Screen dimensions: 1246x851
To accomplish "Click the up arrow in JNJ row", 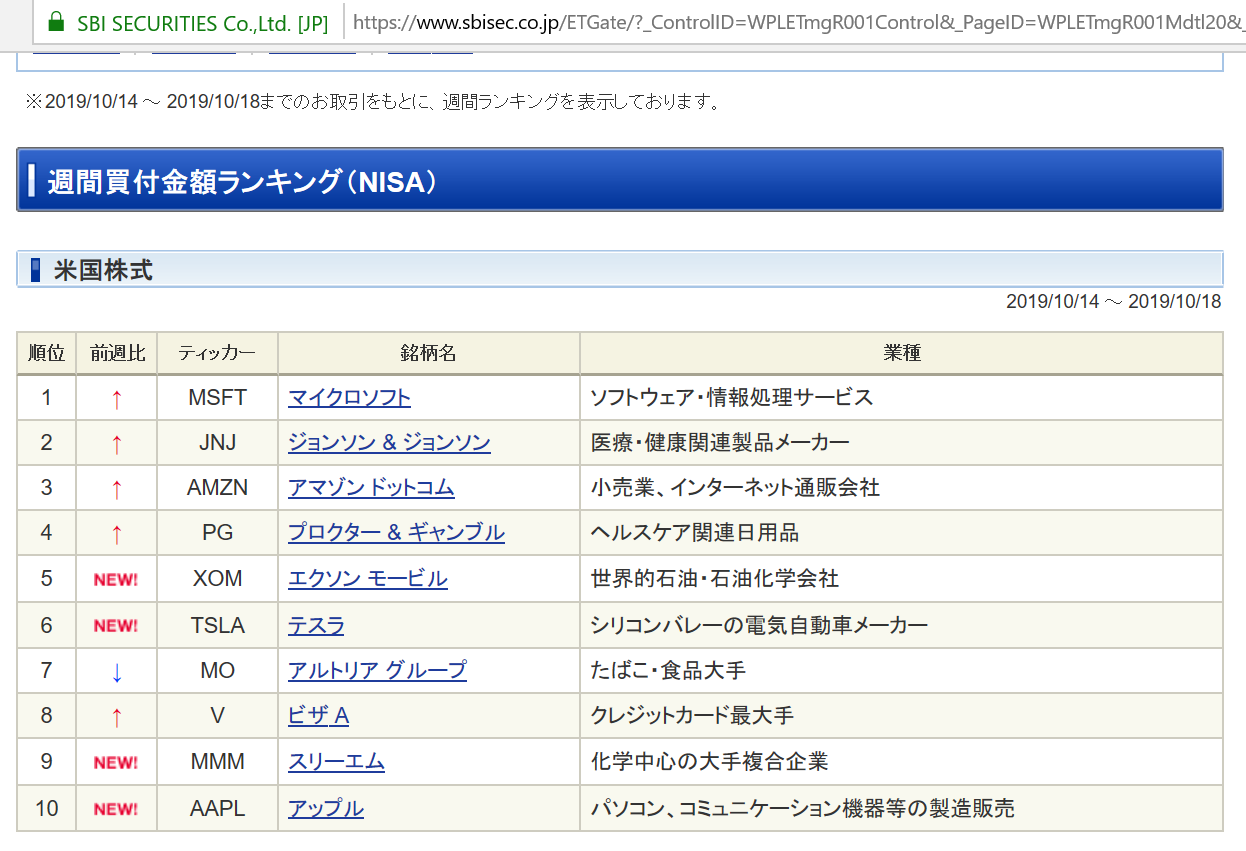I will (116, 443).
